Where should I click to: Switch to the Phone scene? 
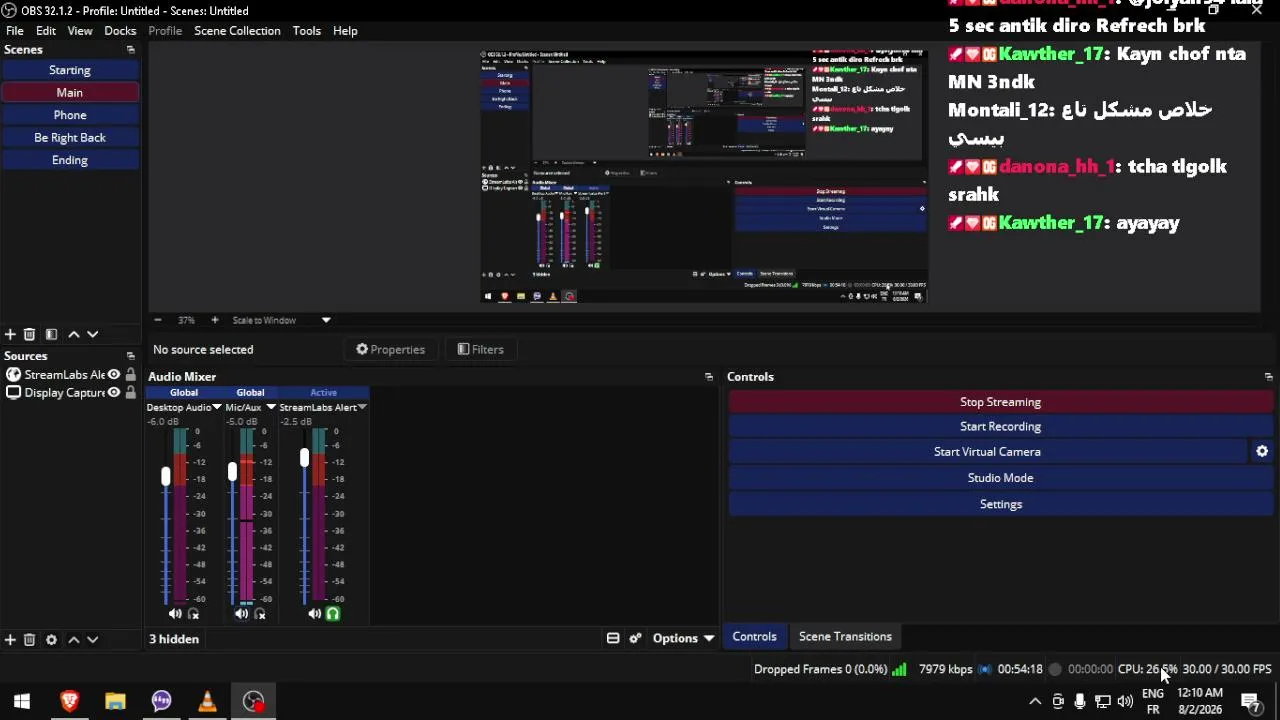[70, 115]
